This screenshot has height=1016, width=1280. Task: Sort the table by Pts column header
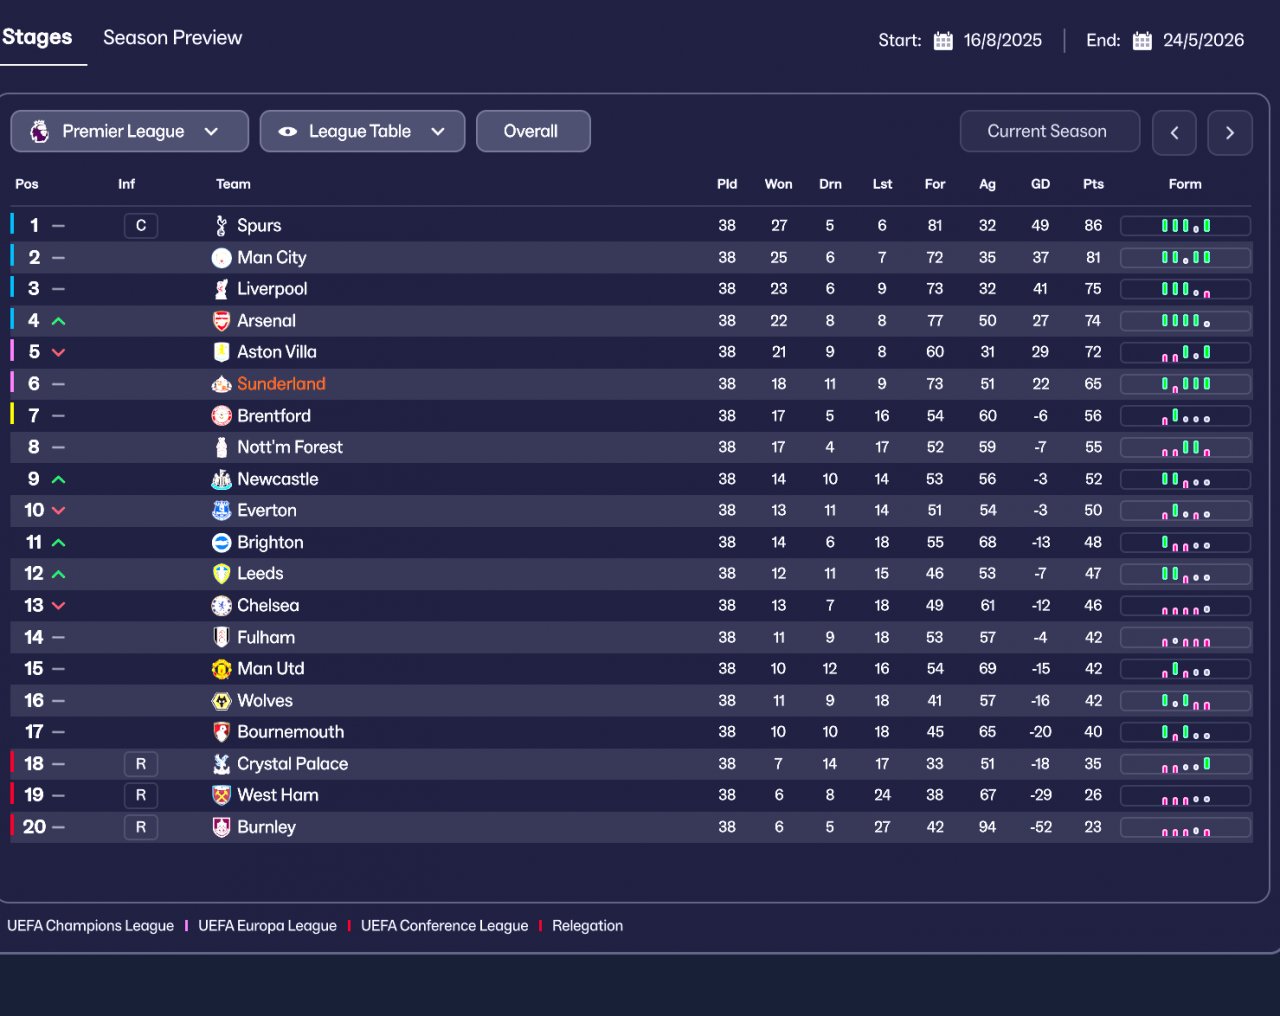point(1093,184)
